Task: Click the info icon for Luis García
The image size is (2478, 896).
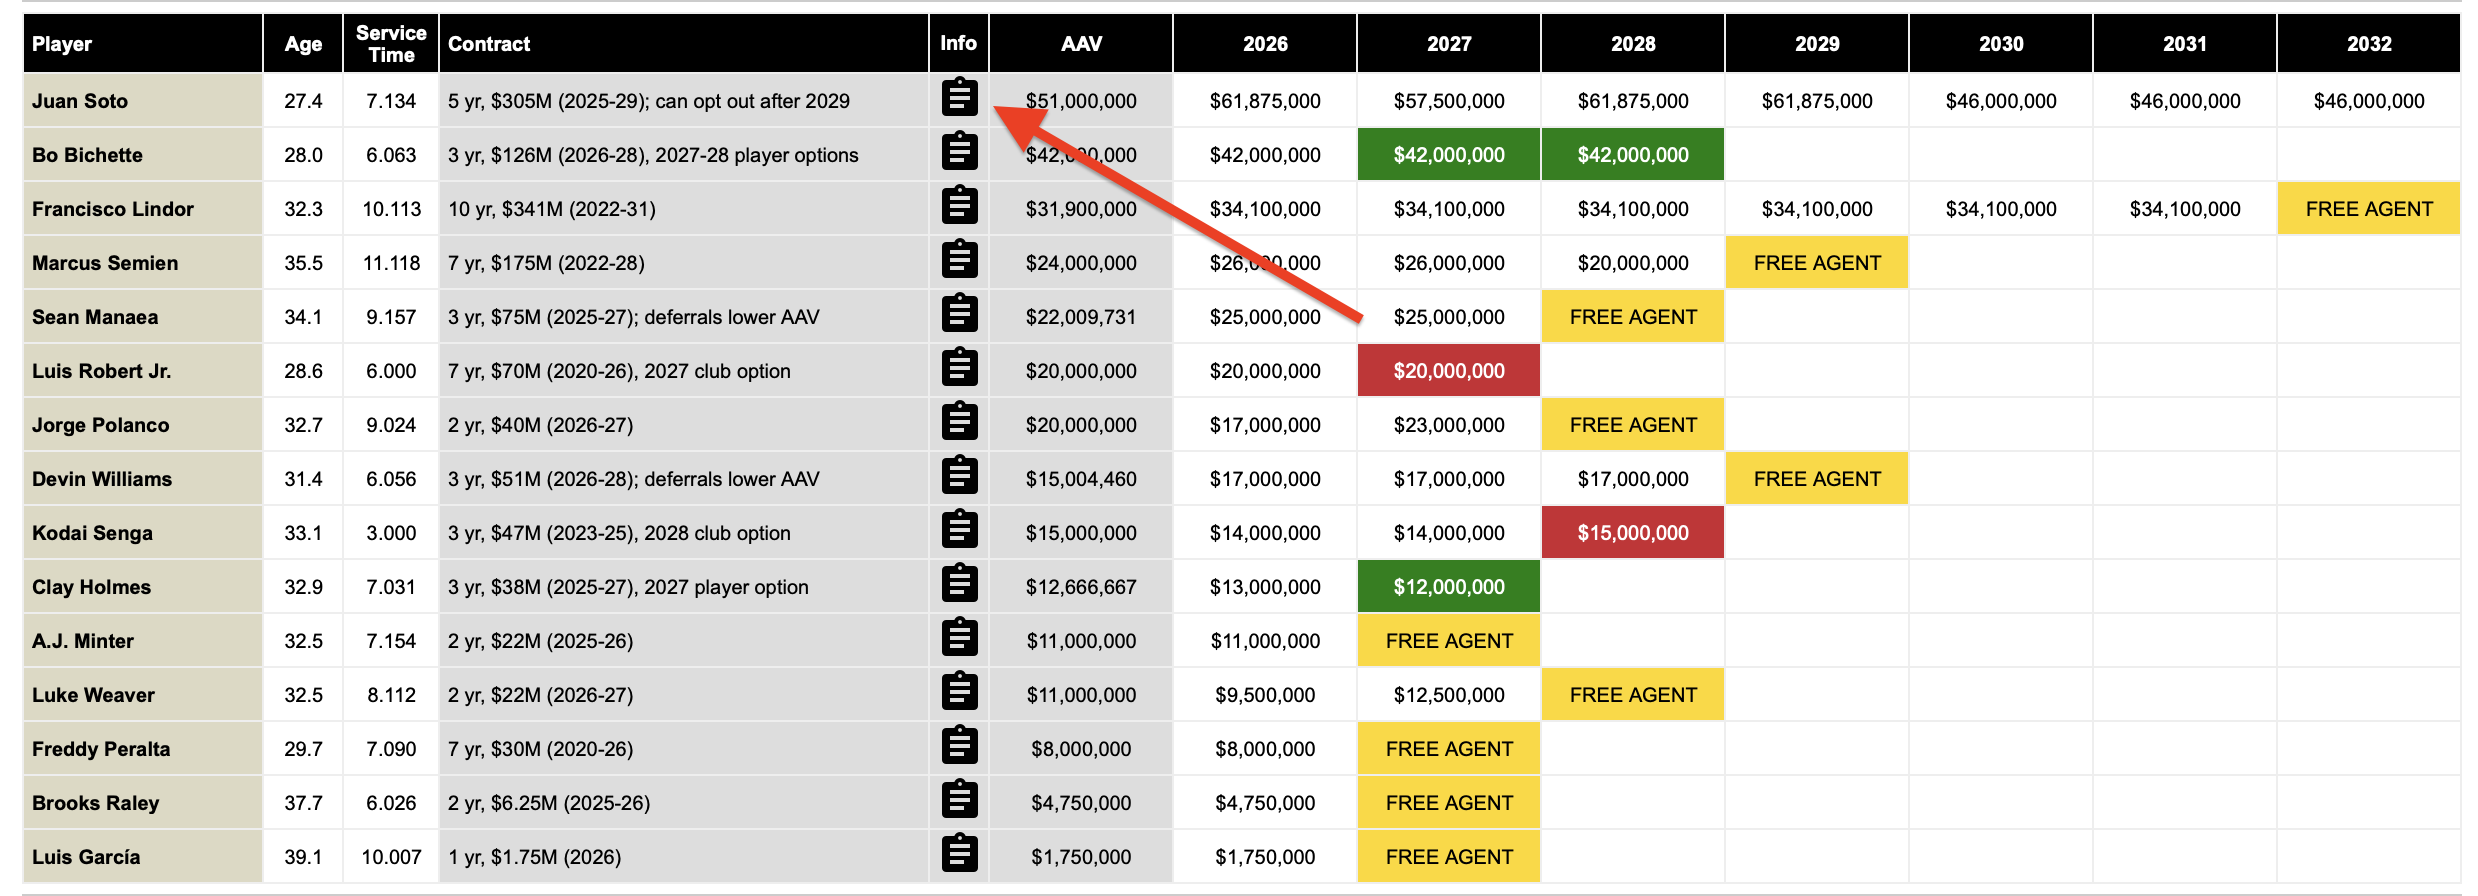Action: 959,855
